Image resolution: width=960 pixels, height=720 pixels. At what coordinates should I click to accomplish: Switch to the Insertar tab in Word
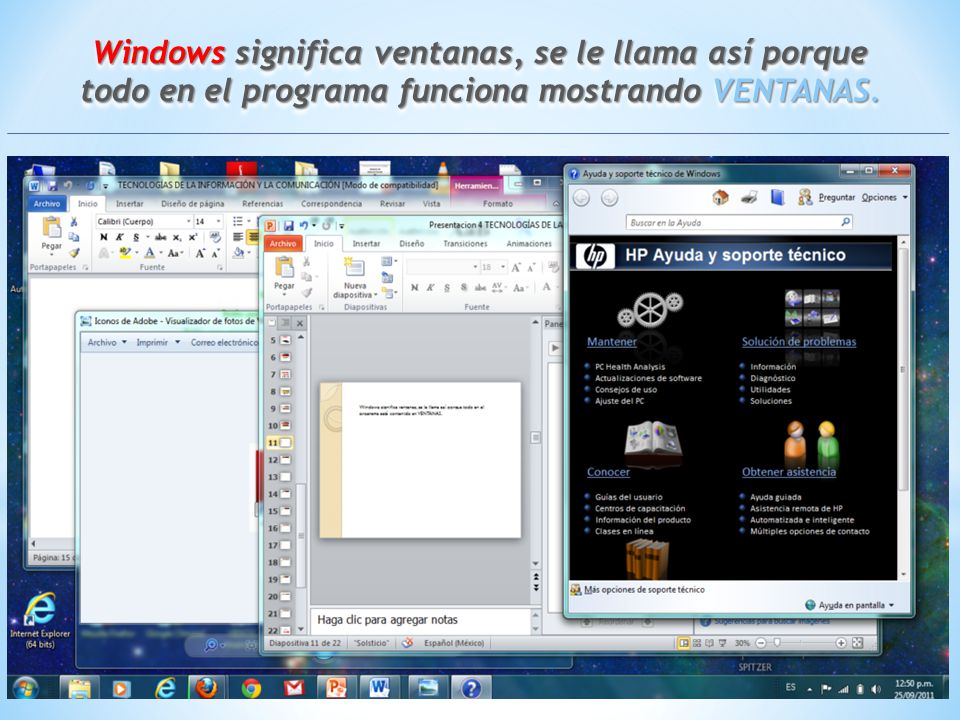(x=130, y=203)
